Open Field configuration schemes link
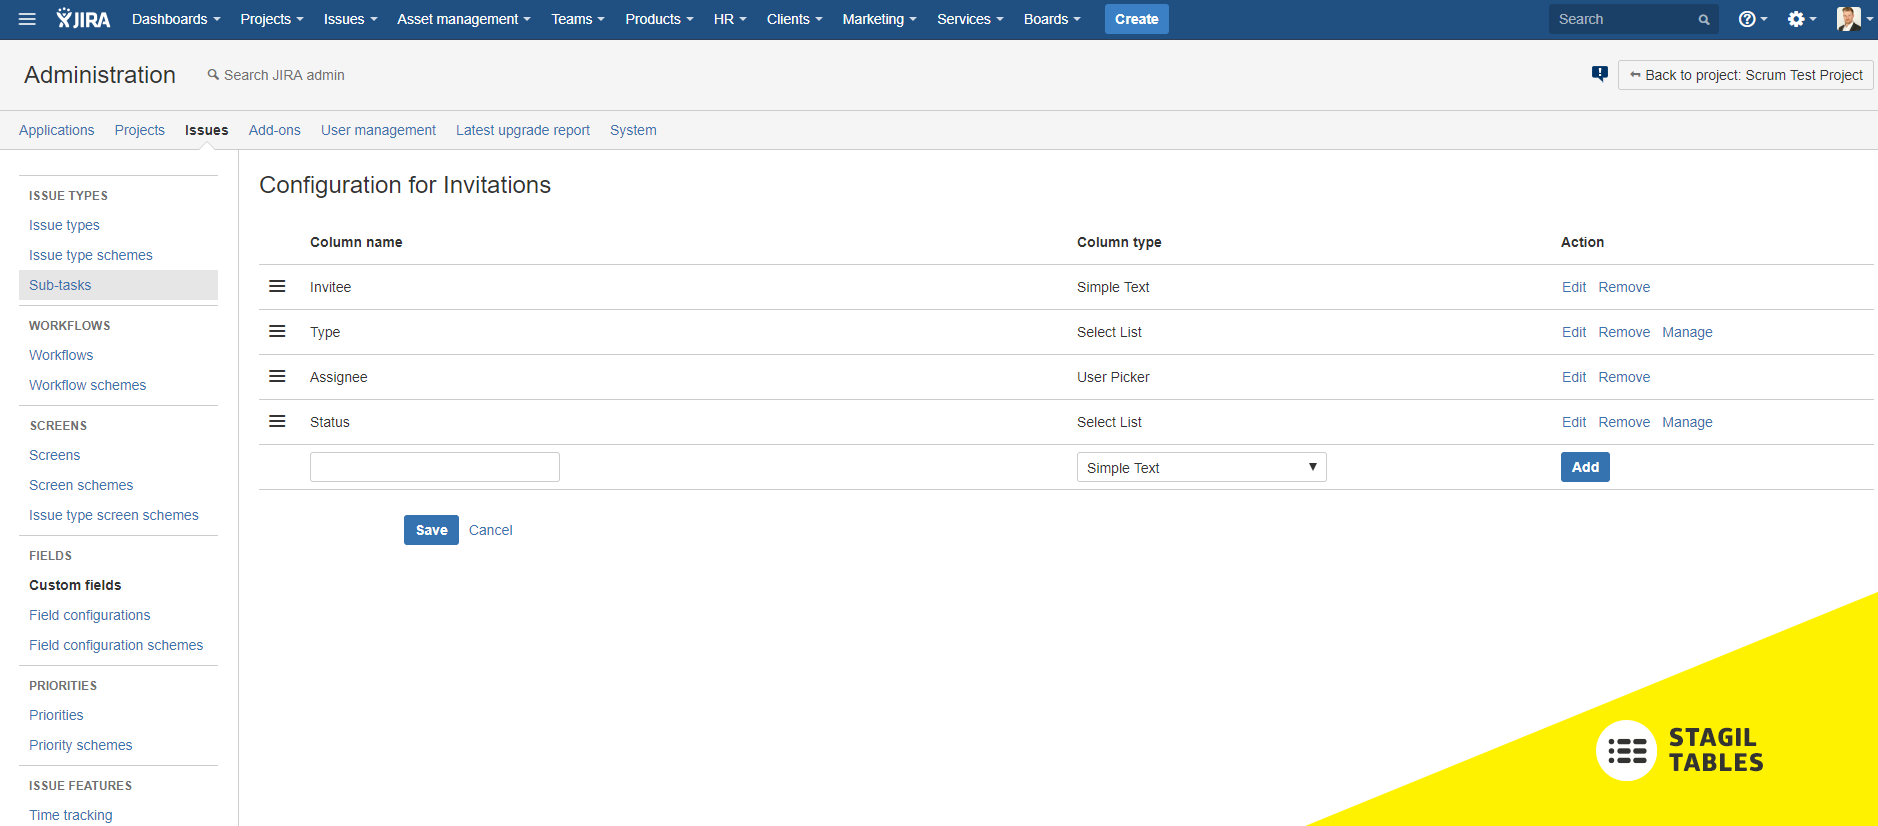 (x=116, y=645)
